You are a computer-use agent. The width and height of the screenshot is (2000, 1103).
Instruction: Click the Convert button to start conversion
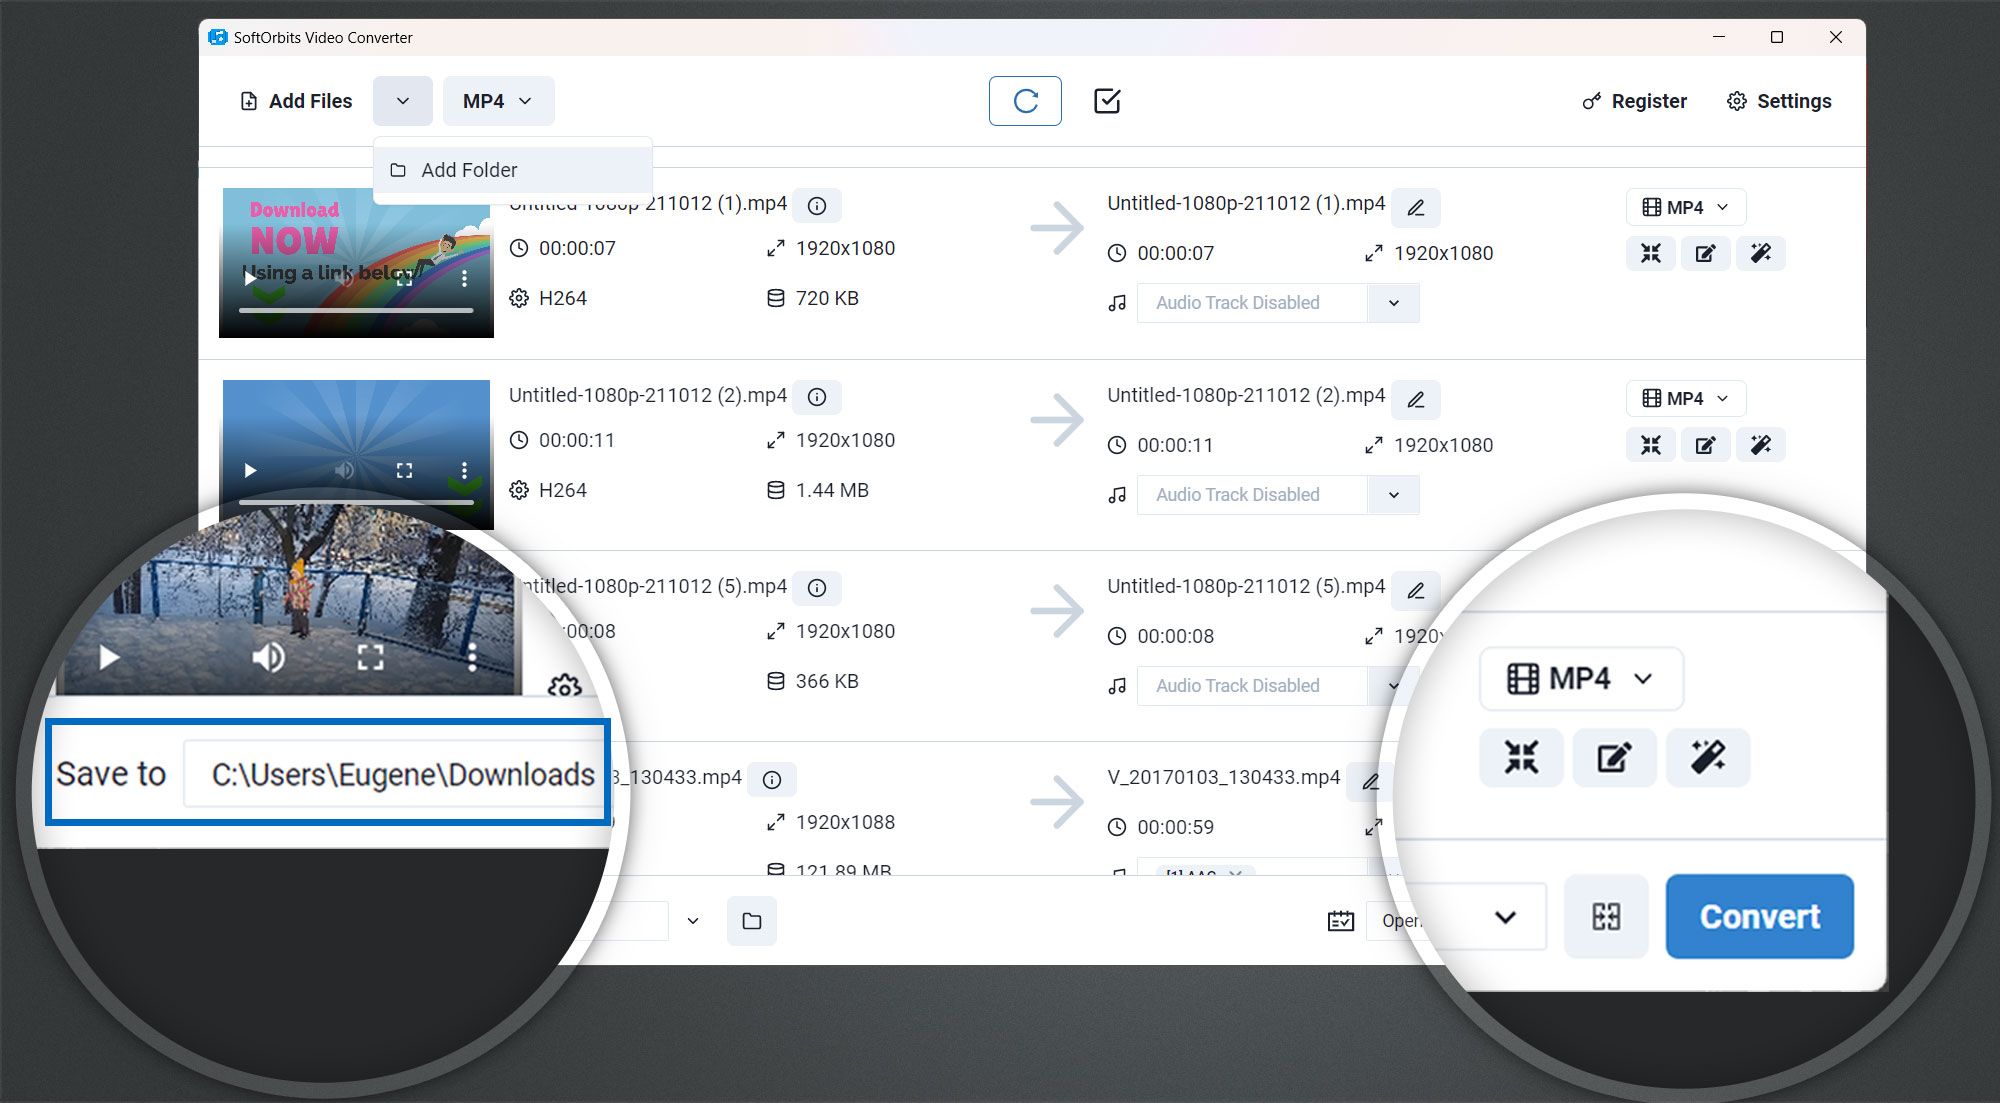(x=1758, y=916)
